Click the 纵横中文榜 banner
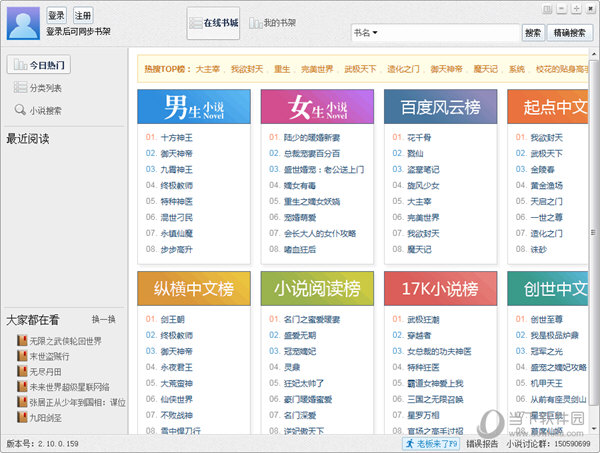Image resolution: width=600 pixels, height=453 pixels. coord(194,288)
